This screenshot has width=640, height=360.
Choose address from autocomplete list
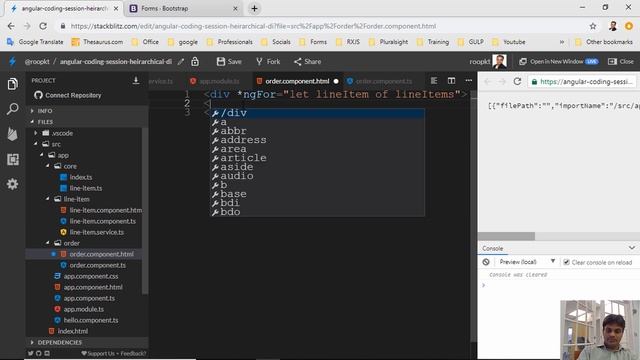tap(317, 140)
